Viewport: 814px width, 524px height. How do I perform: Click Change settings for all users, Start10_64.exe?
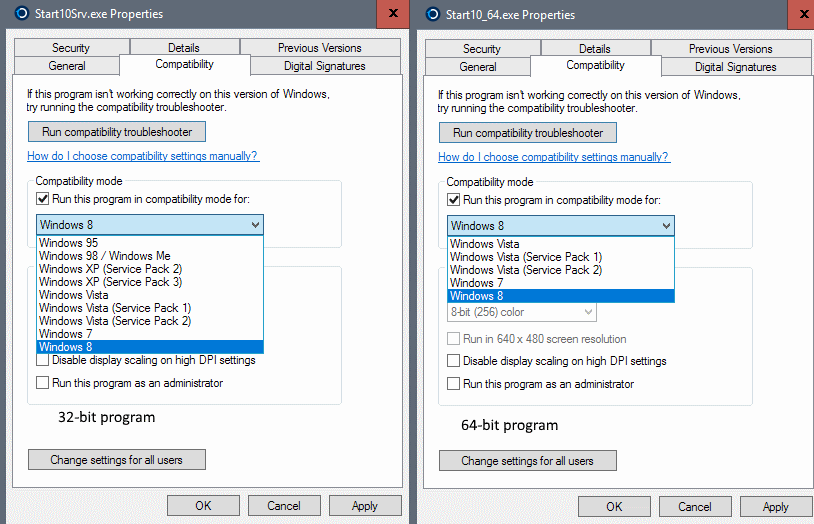tap(528, 461)
